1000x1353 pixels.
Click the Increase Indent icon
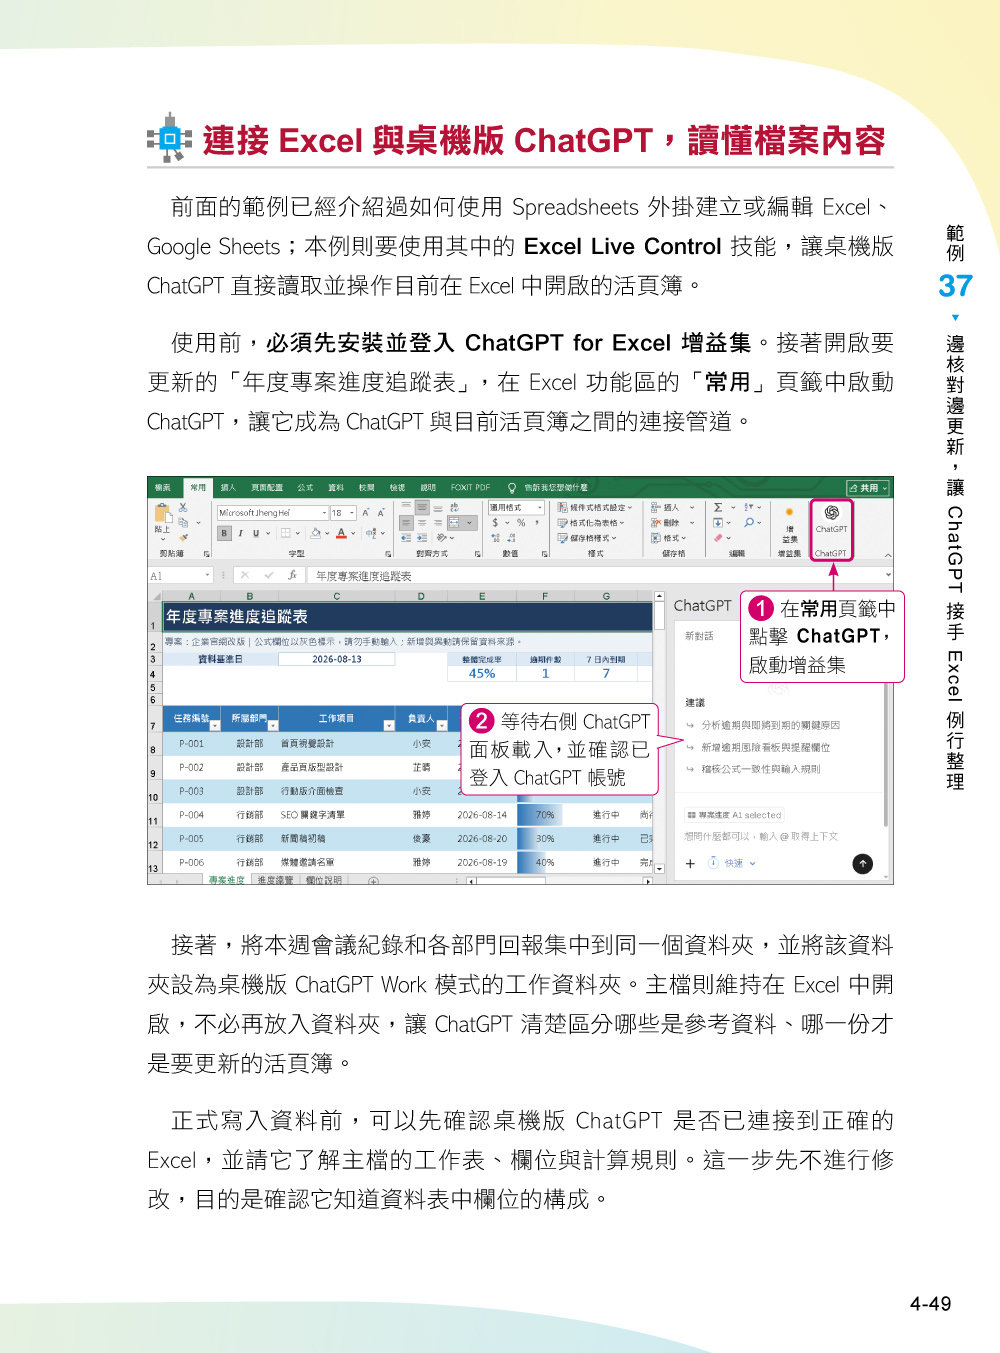click(x=422, y=538)
